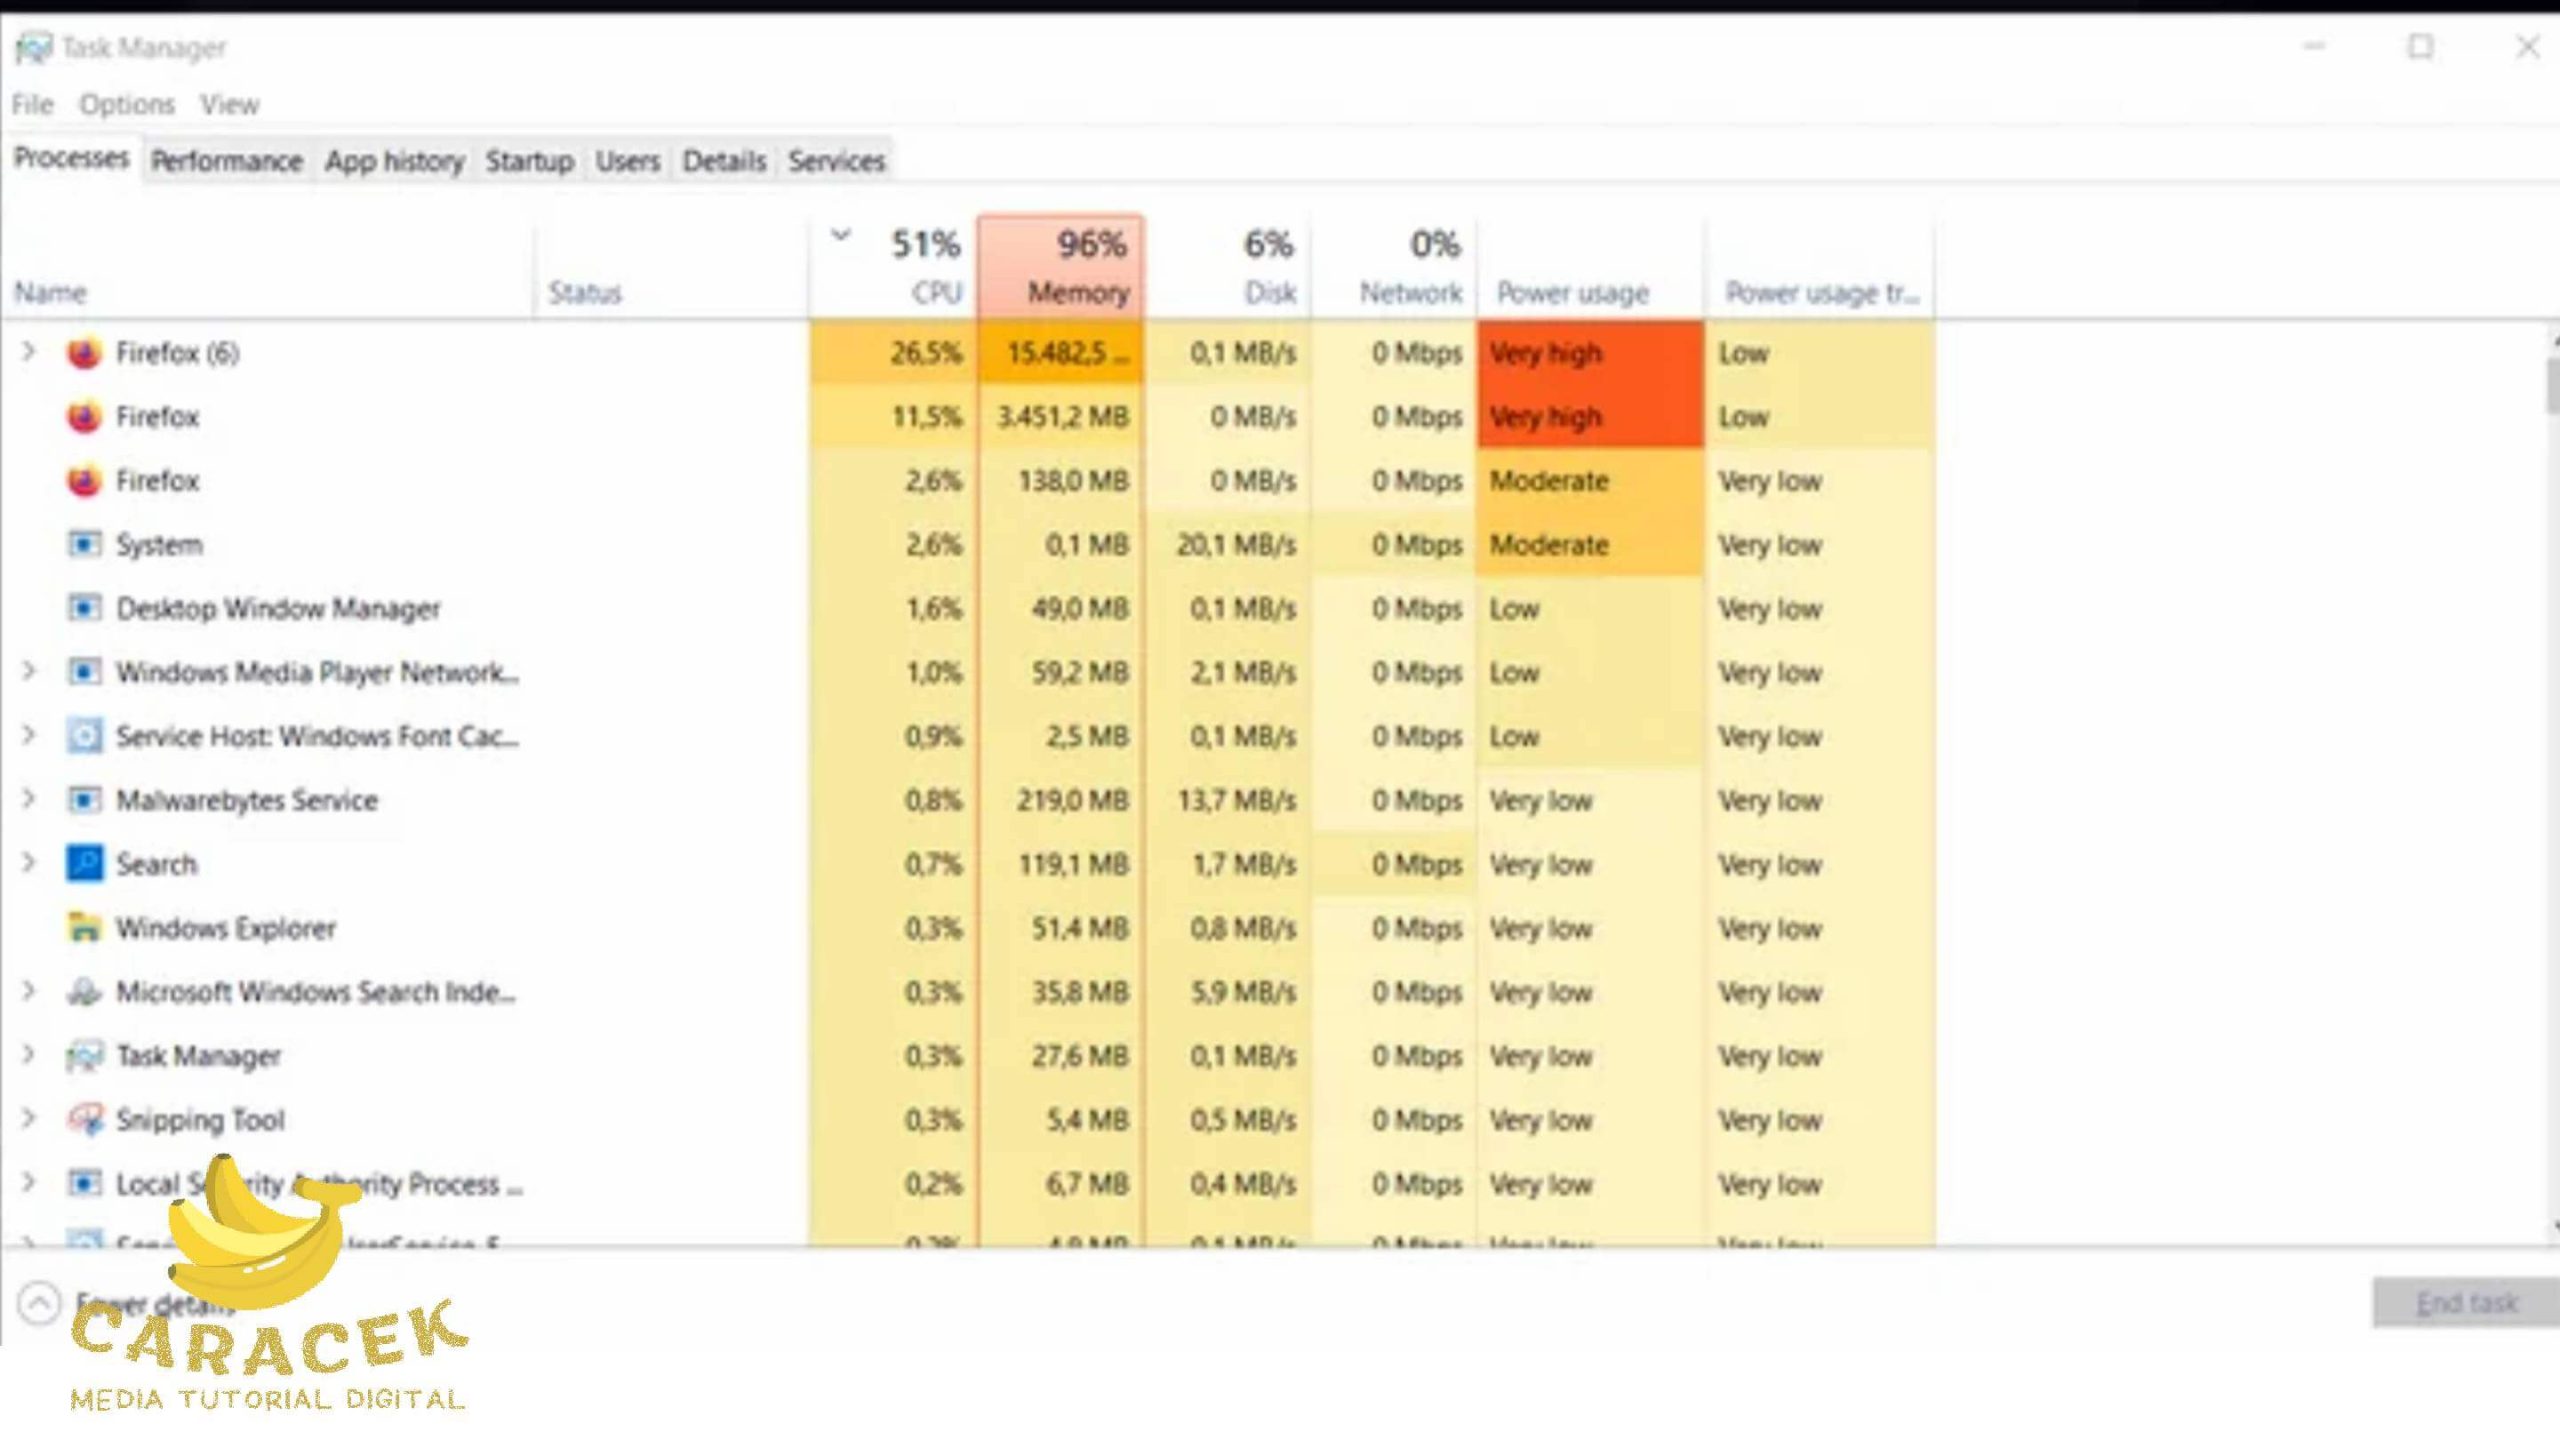Image resolution: width=2560 pixels, height=1440 pixels.
Task: Collapse view with Fewer details toggle
Action: (x=39, y=1304)
